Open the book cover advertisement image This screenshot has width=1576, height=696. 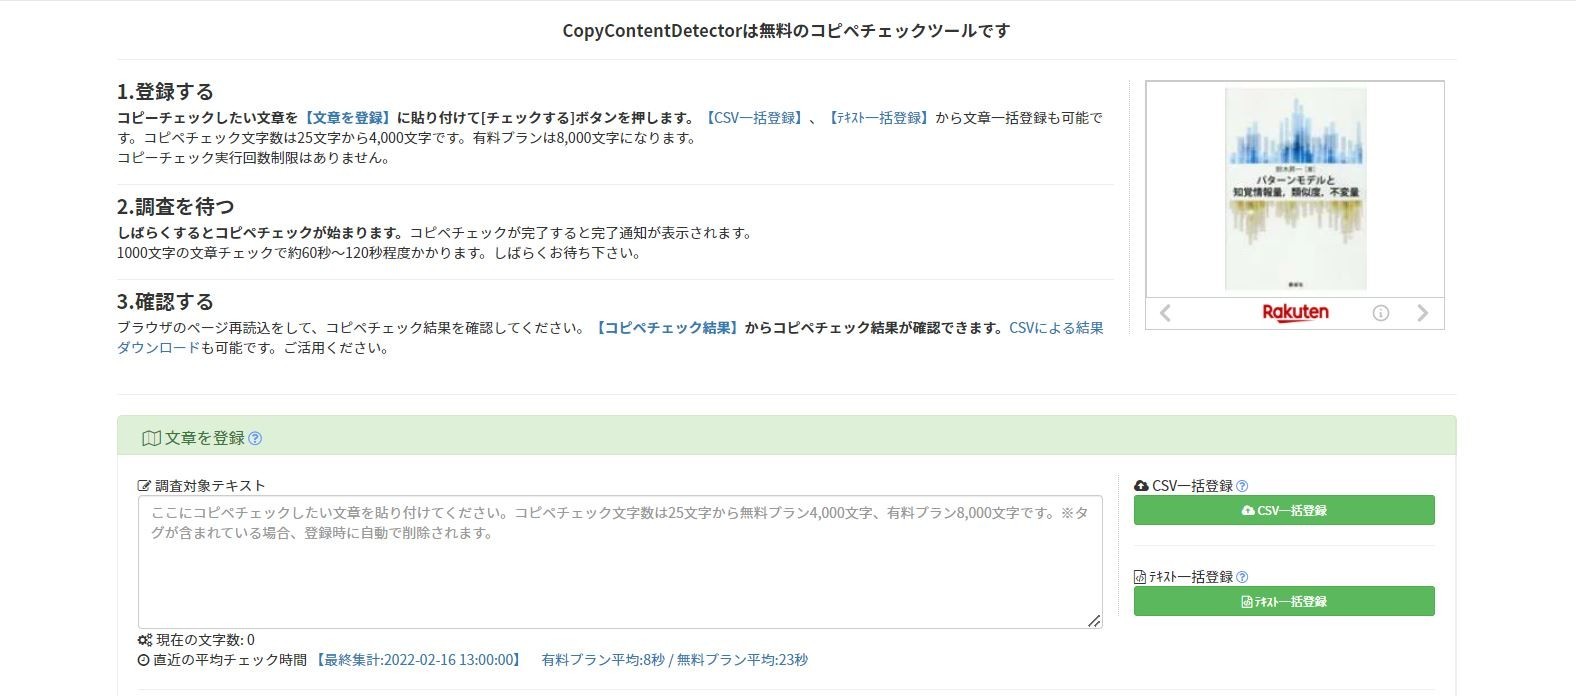click(x=1295, y=189)
